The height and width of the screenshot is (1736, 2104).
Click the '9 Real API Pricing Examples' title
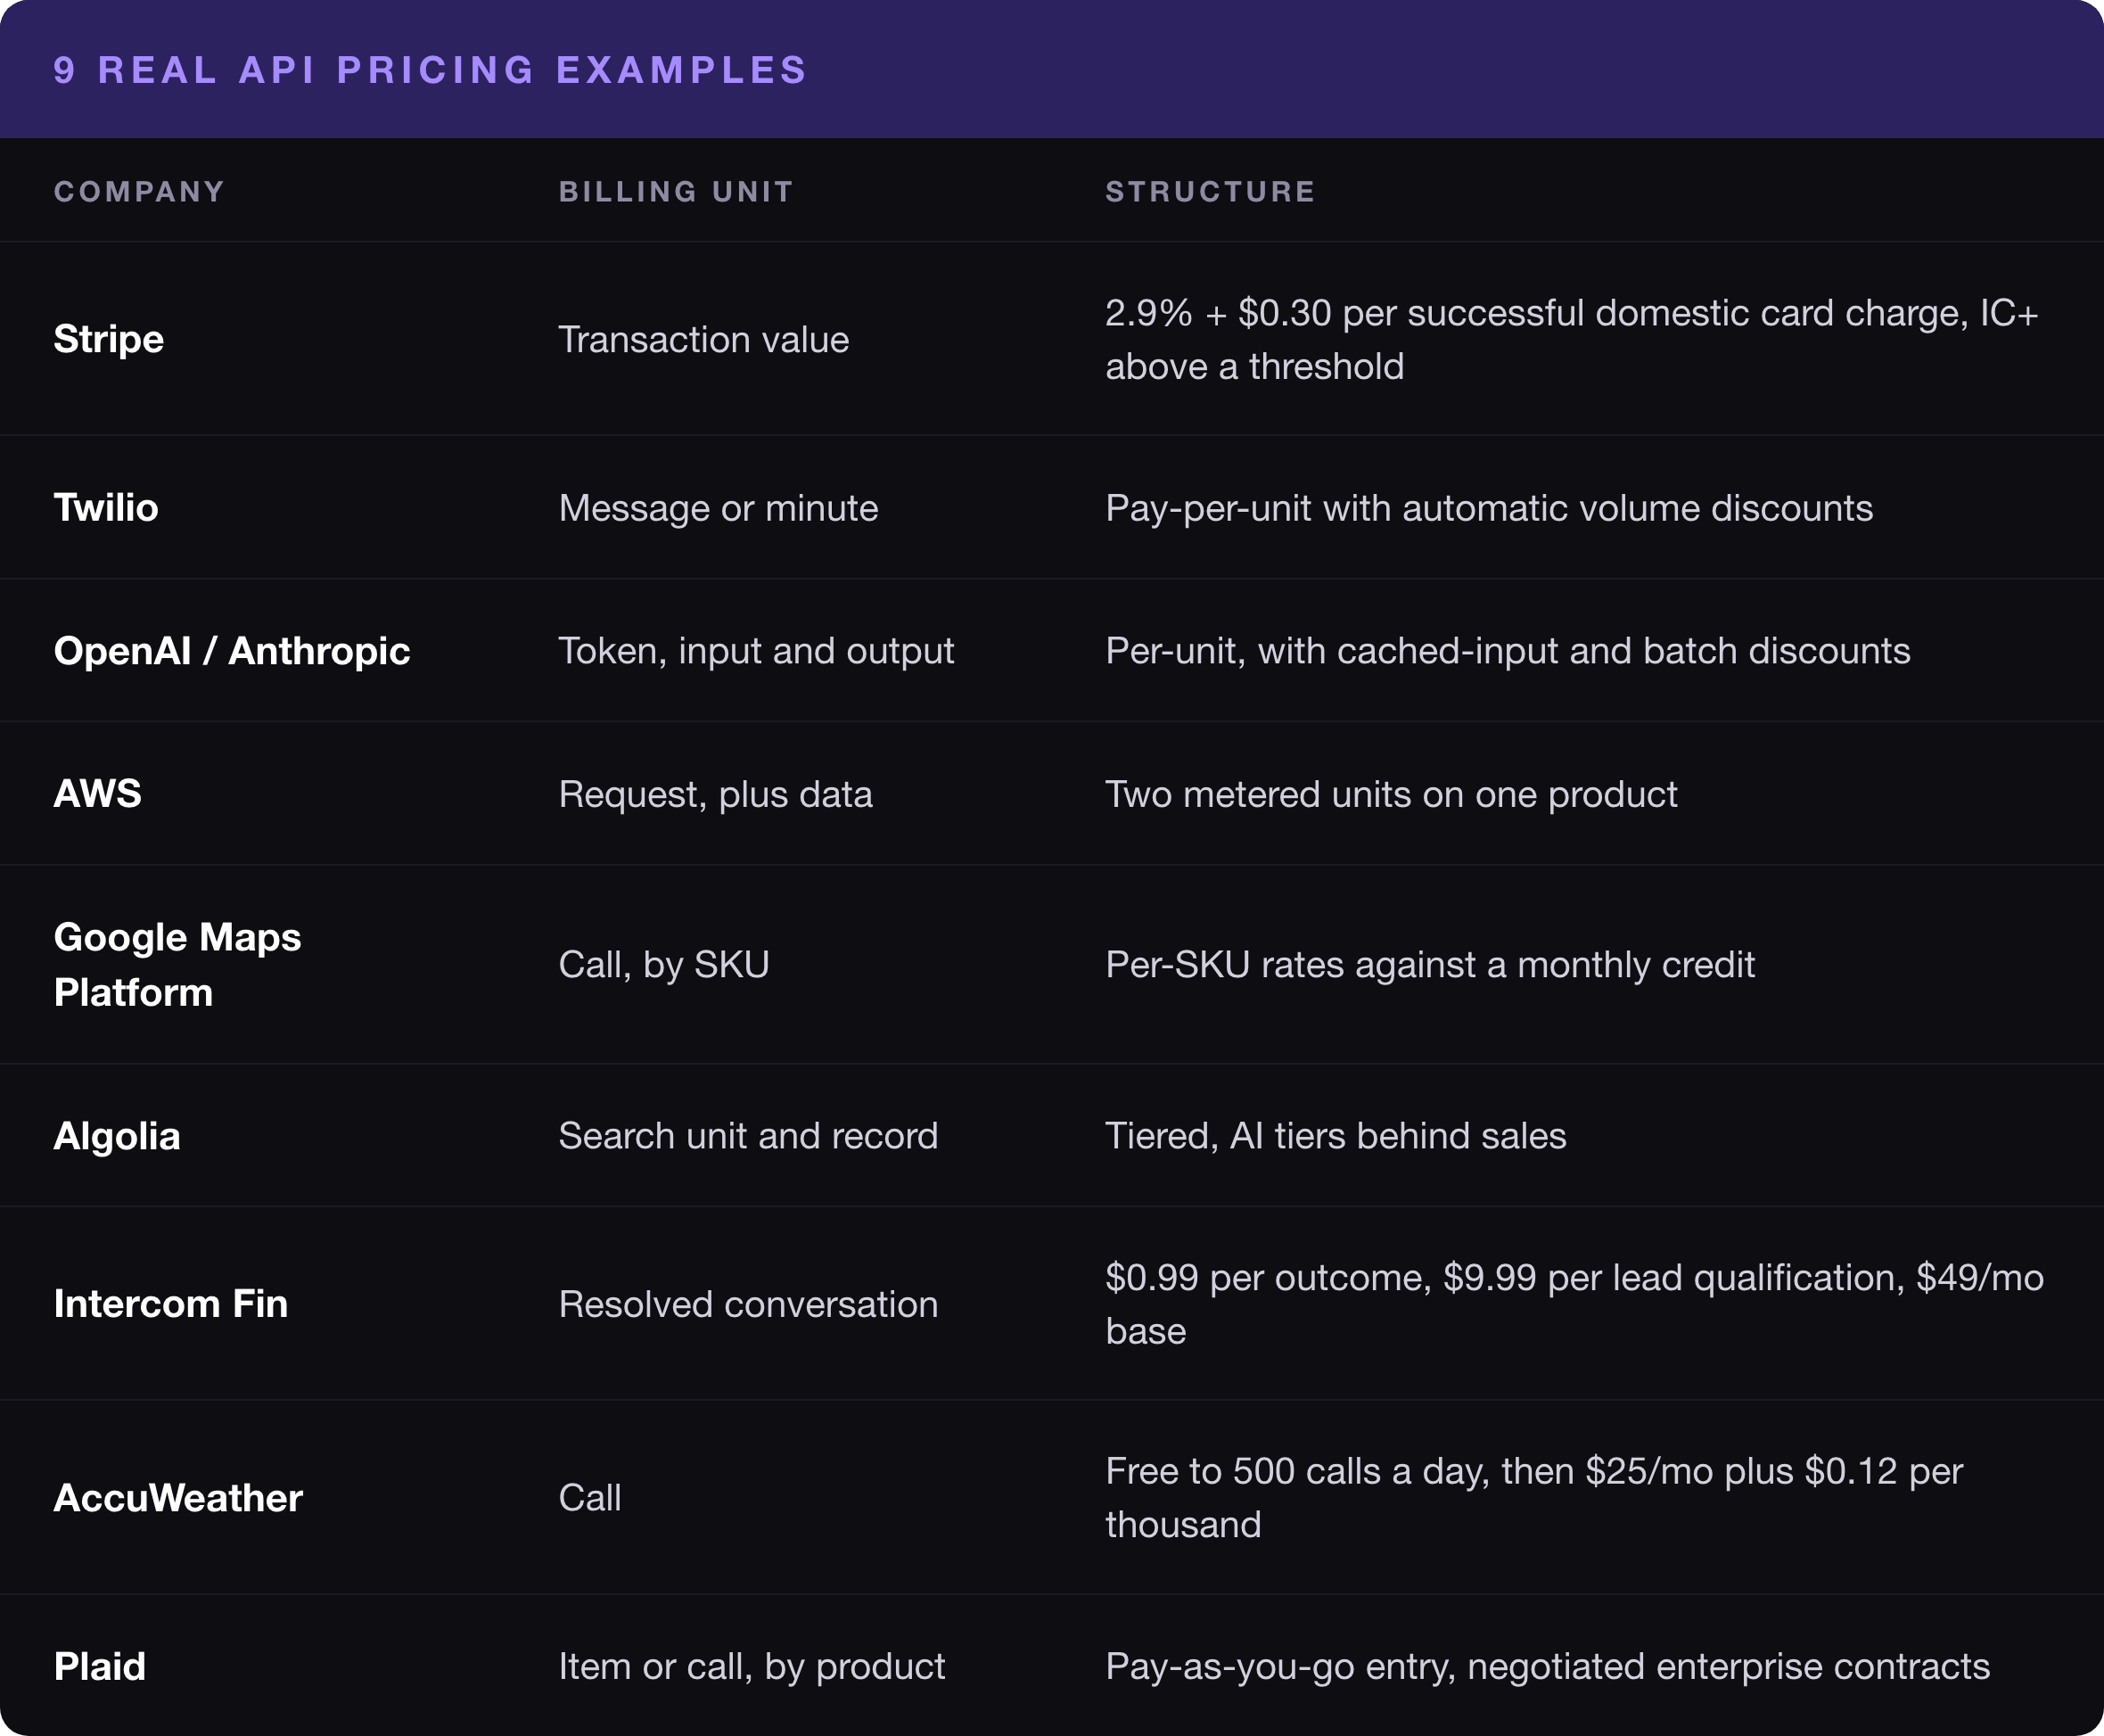point(430,70)
